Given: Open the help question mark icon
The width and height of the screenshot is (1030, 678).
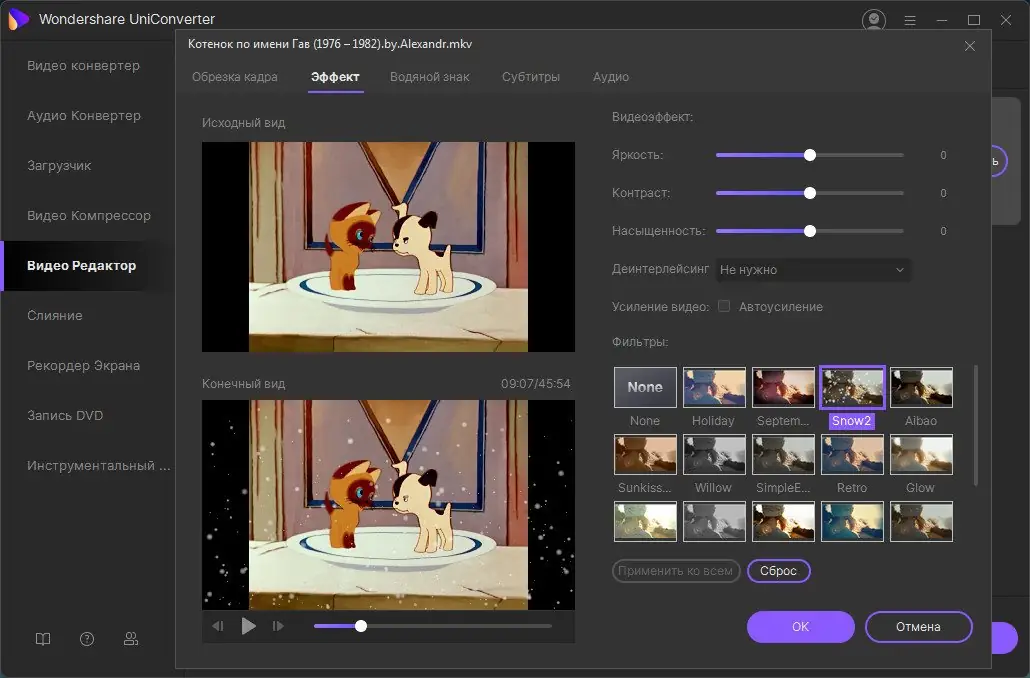Looking at the screenshot, I should 87,639.
